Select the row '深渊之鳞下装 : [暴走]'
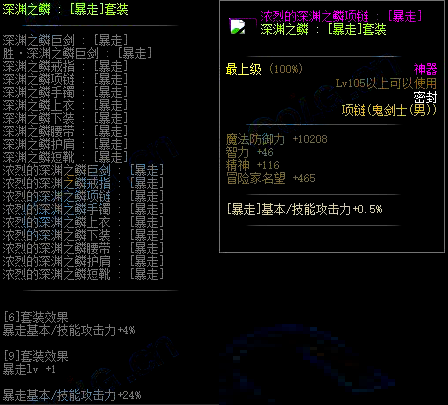This screenshot has height=405, width=448. [x=65, y=118]
